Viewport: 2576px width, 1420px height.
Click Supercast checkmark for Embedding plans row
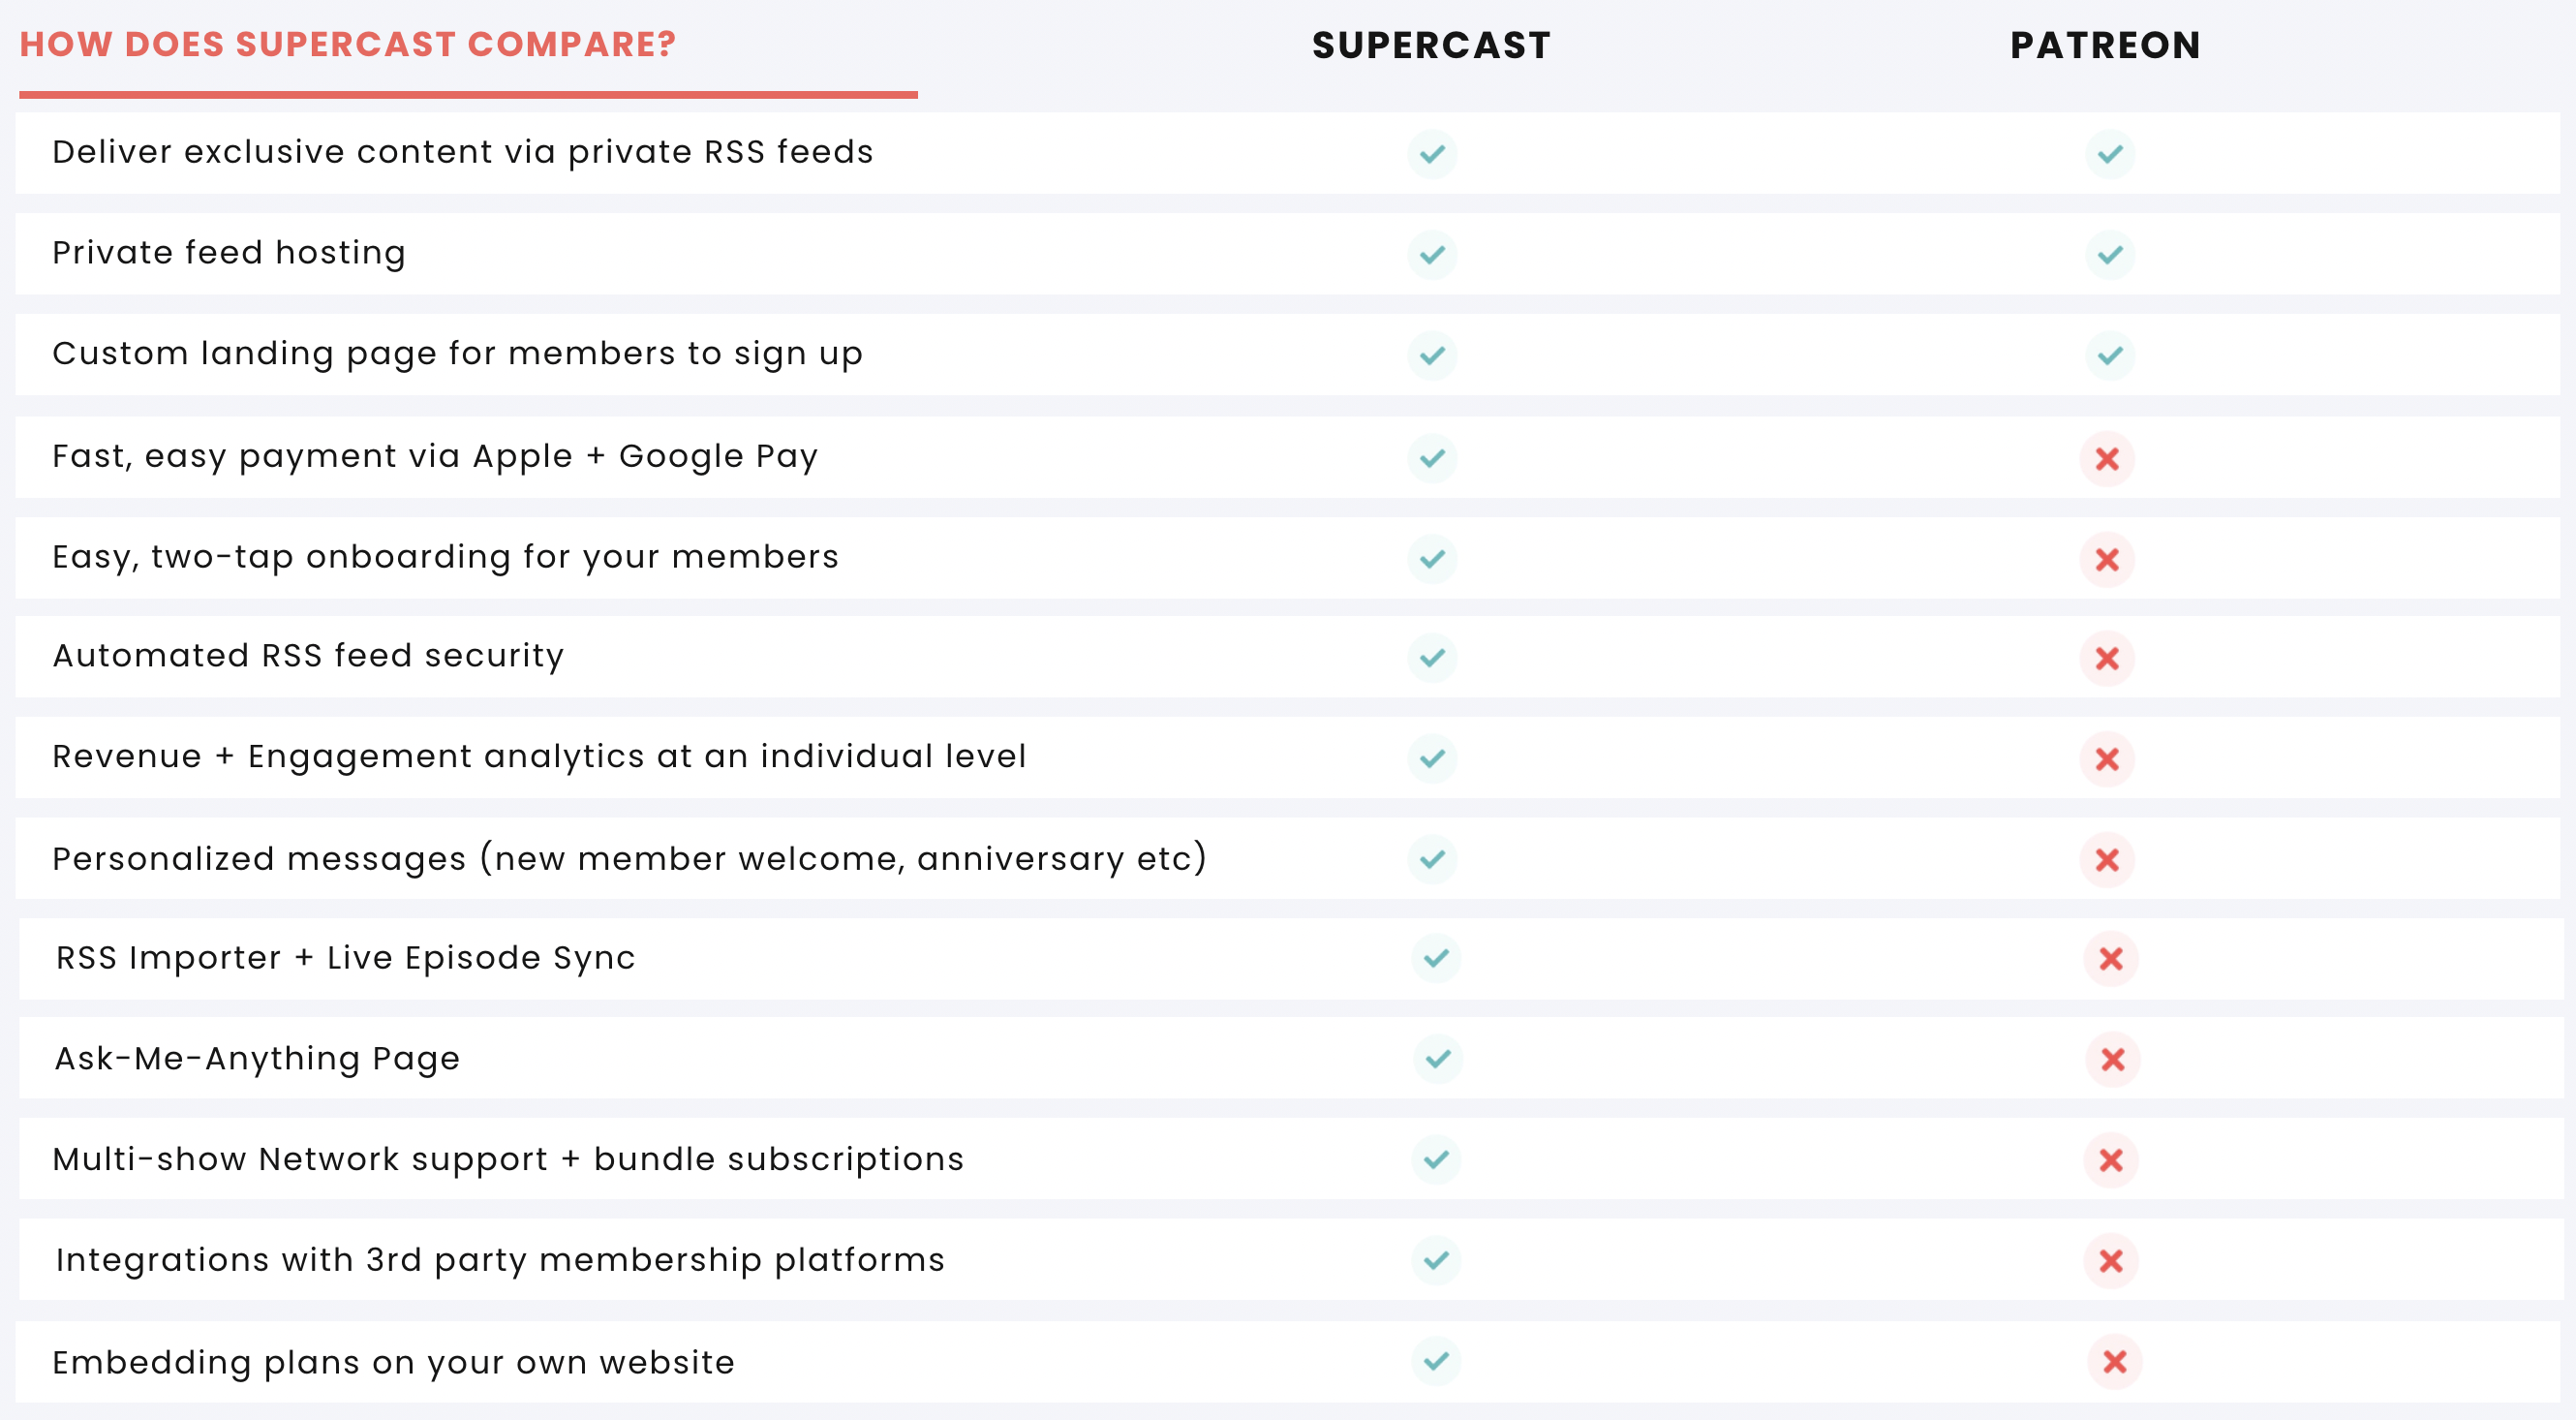click(x=1436, y=1361)
